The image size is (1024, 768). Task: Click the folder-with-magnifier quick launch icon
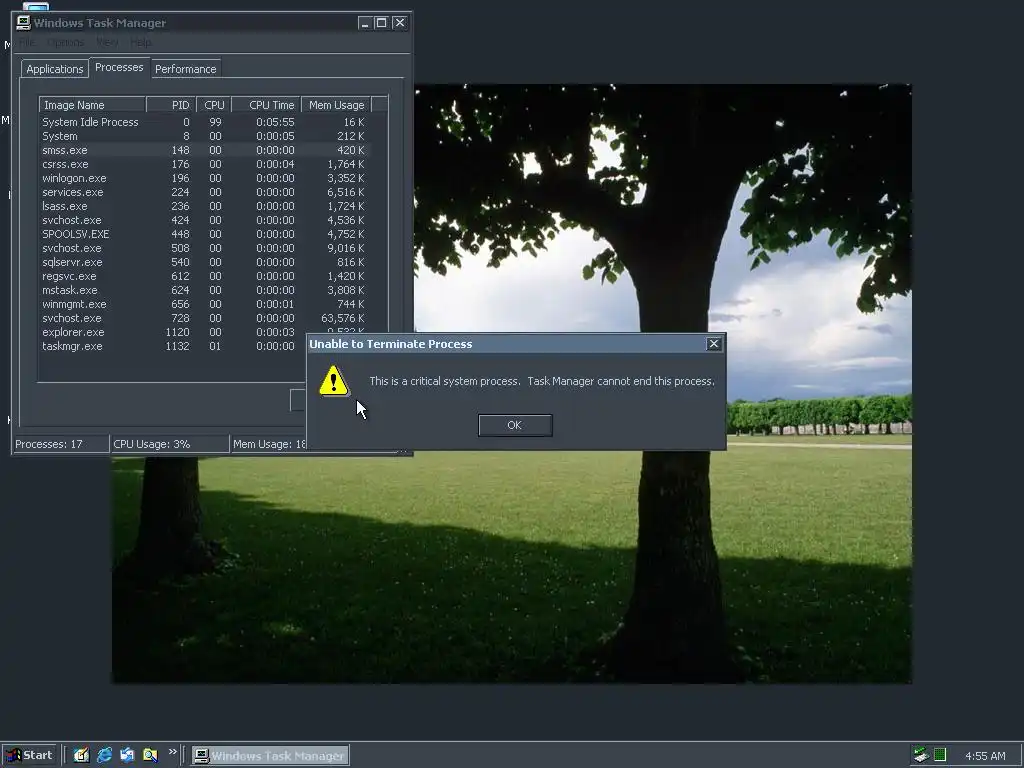click(x=150, y=755)
